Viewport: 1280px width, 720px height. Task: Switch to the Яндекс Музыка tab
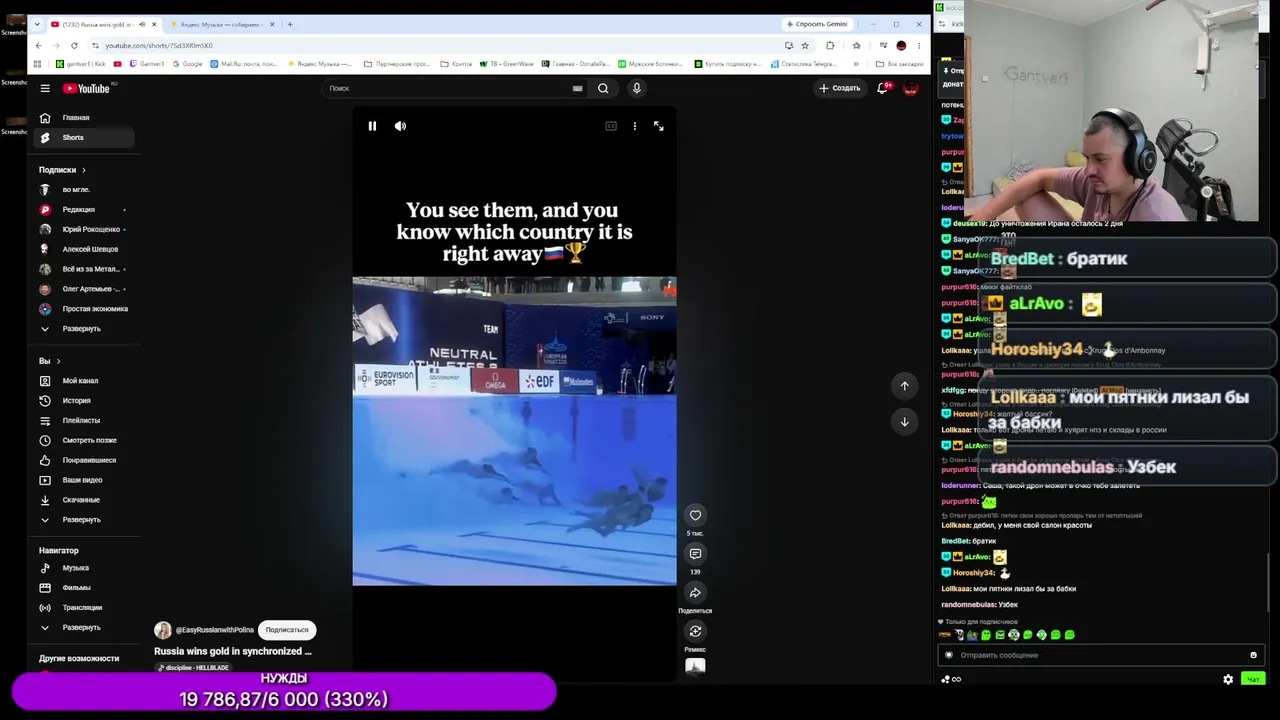220,24
